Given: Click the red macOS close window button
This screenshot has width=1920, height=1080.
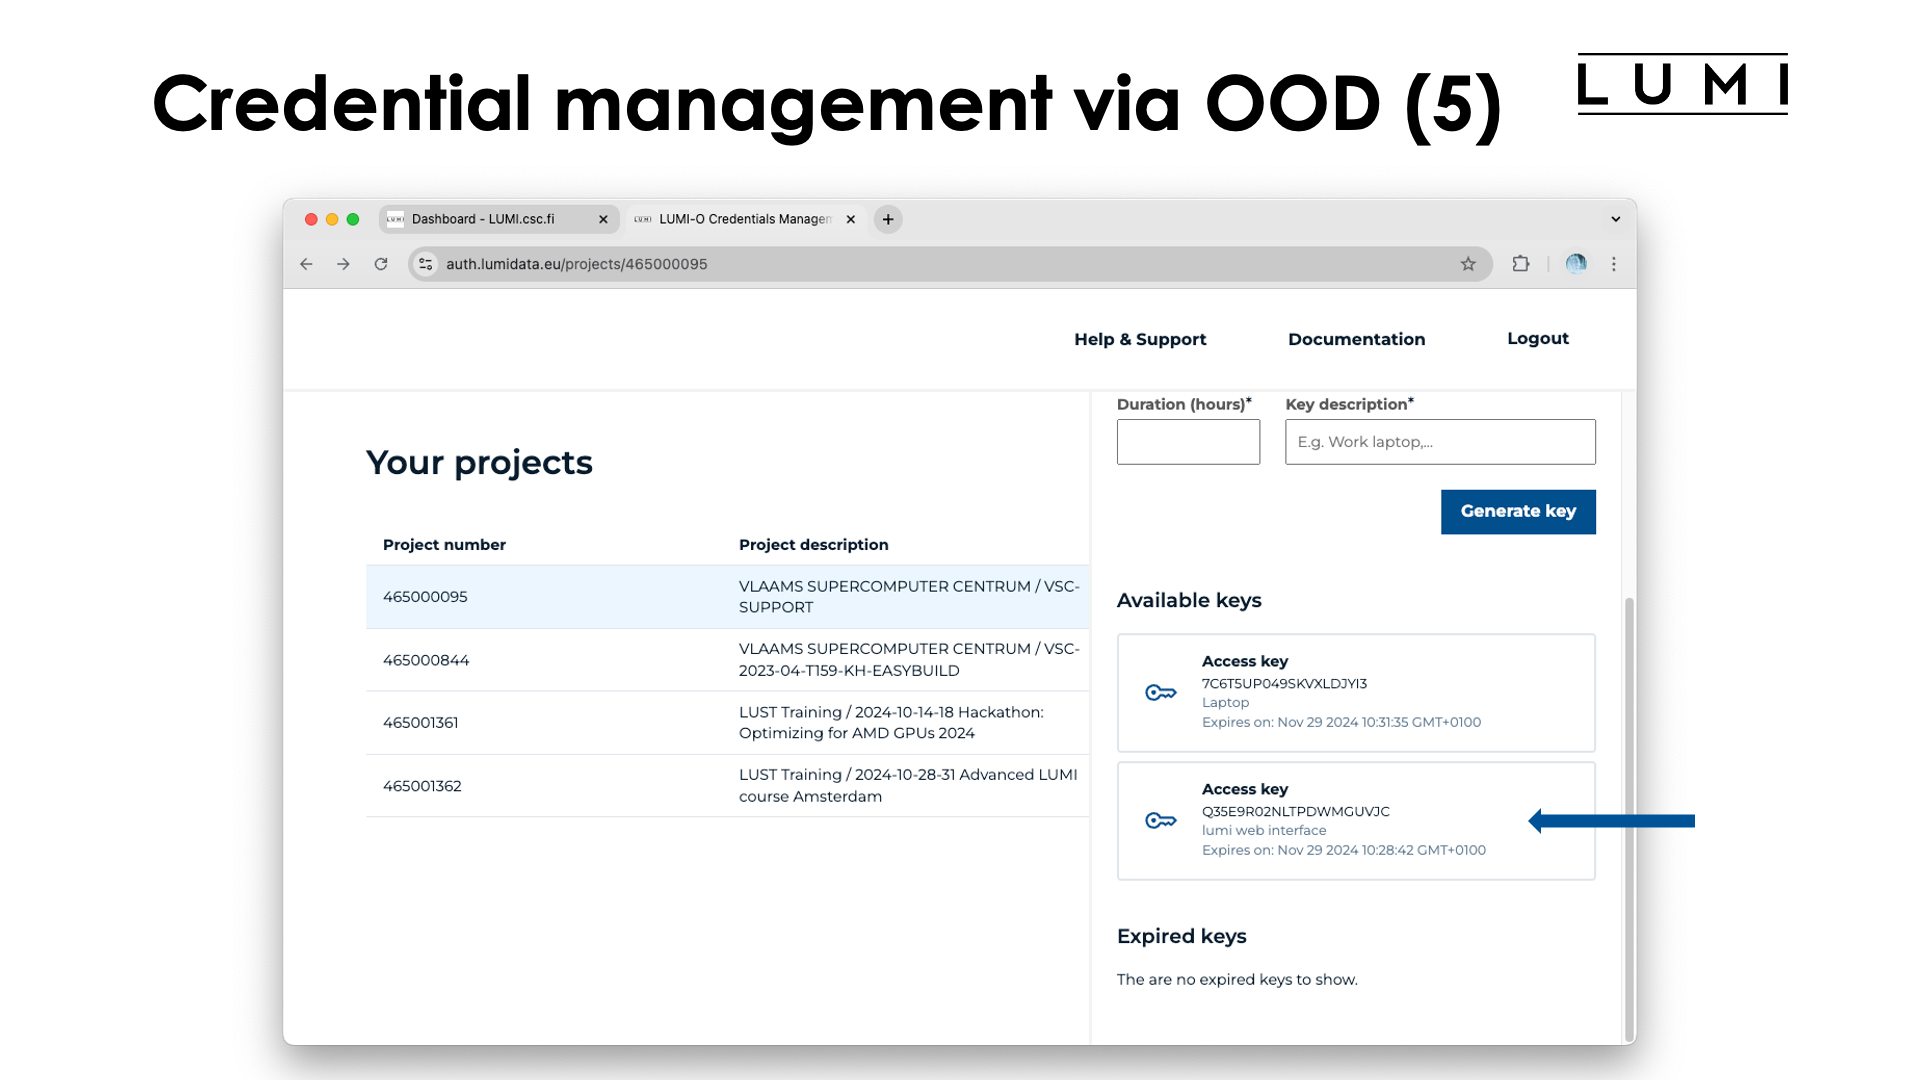Looking at the screenshot, I should pyautogui.click(x=311, y=219).
